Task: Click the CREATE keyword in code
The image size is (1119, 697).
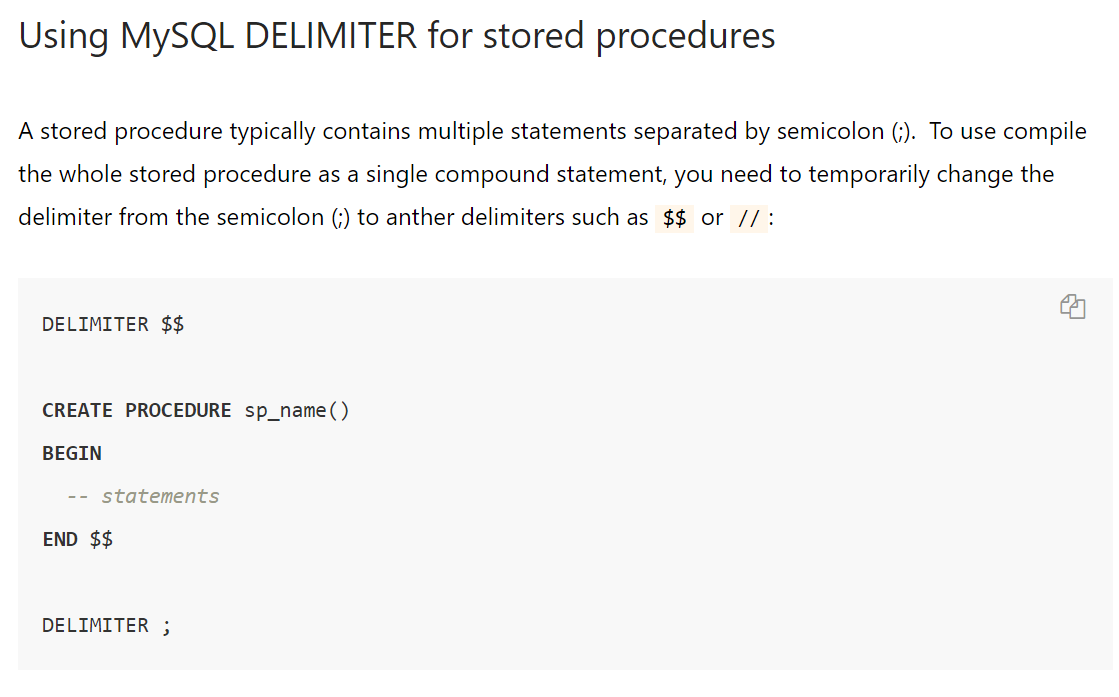Action: [x=77, y=410]
